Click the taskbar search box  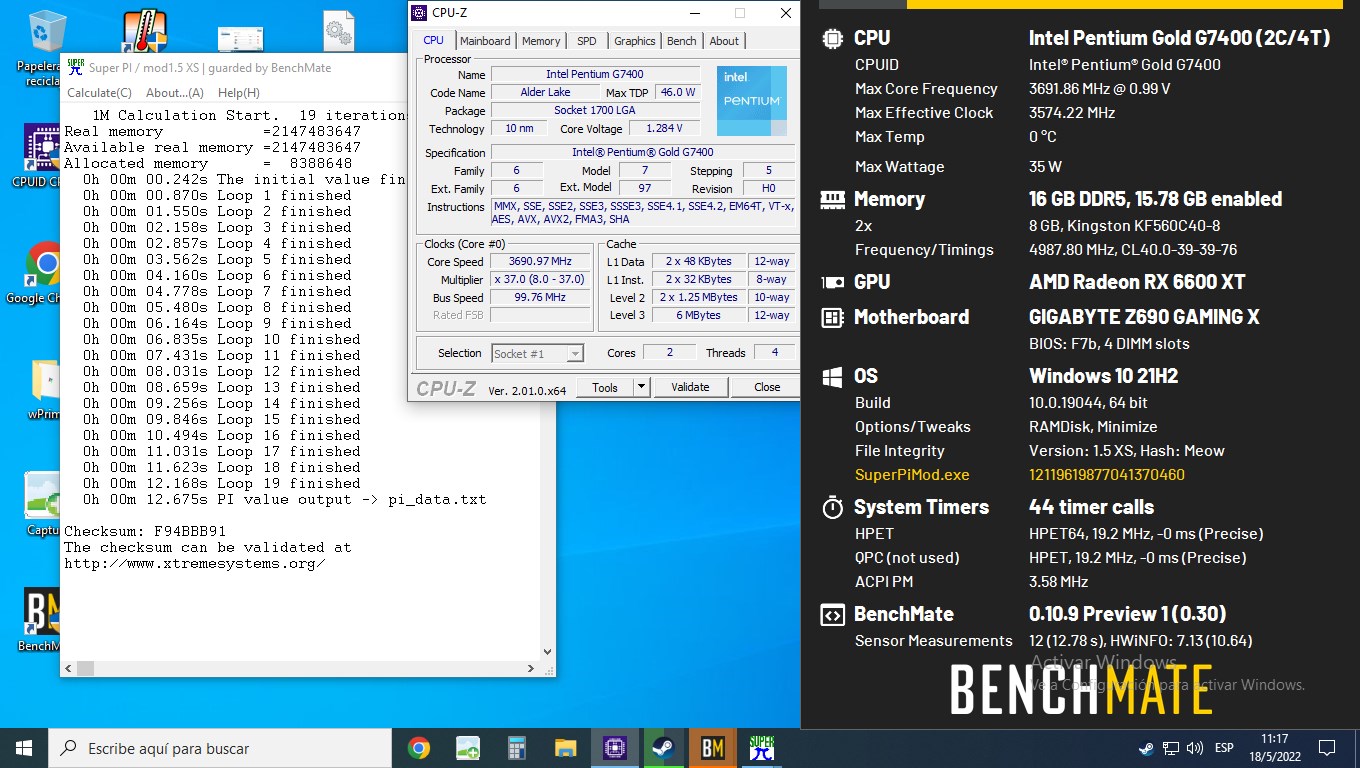point(220,748)
